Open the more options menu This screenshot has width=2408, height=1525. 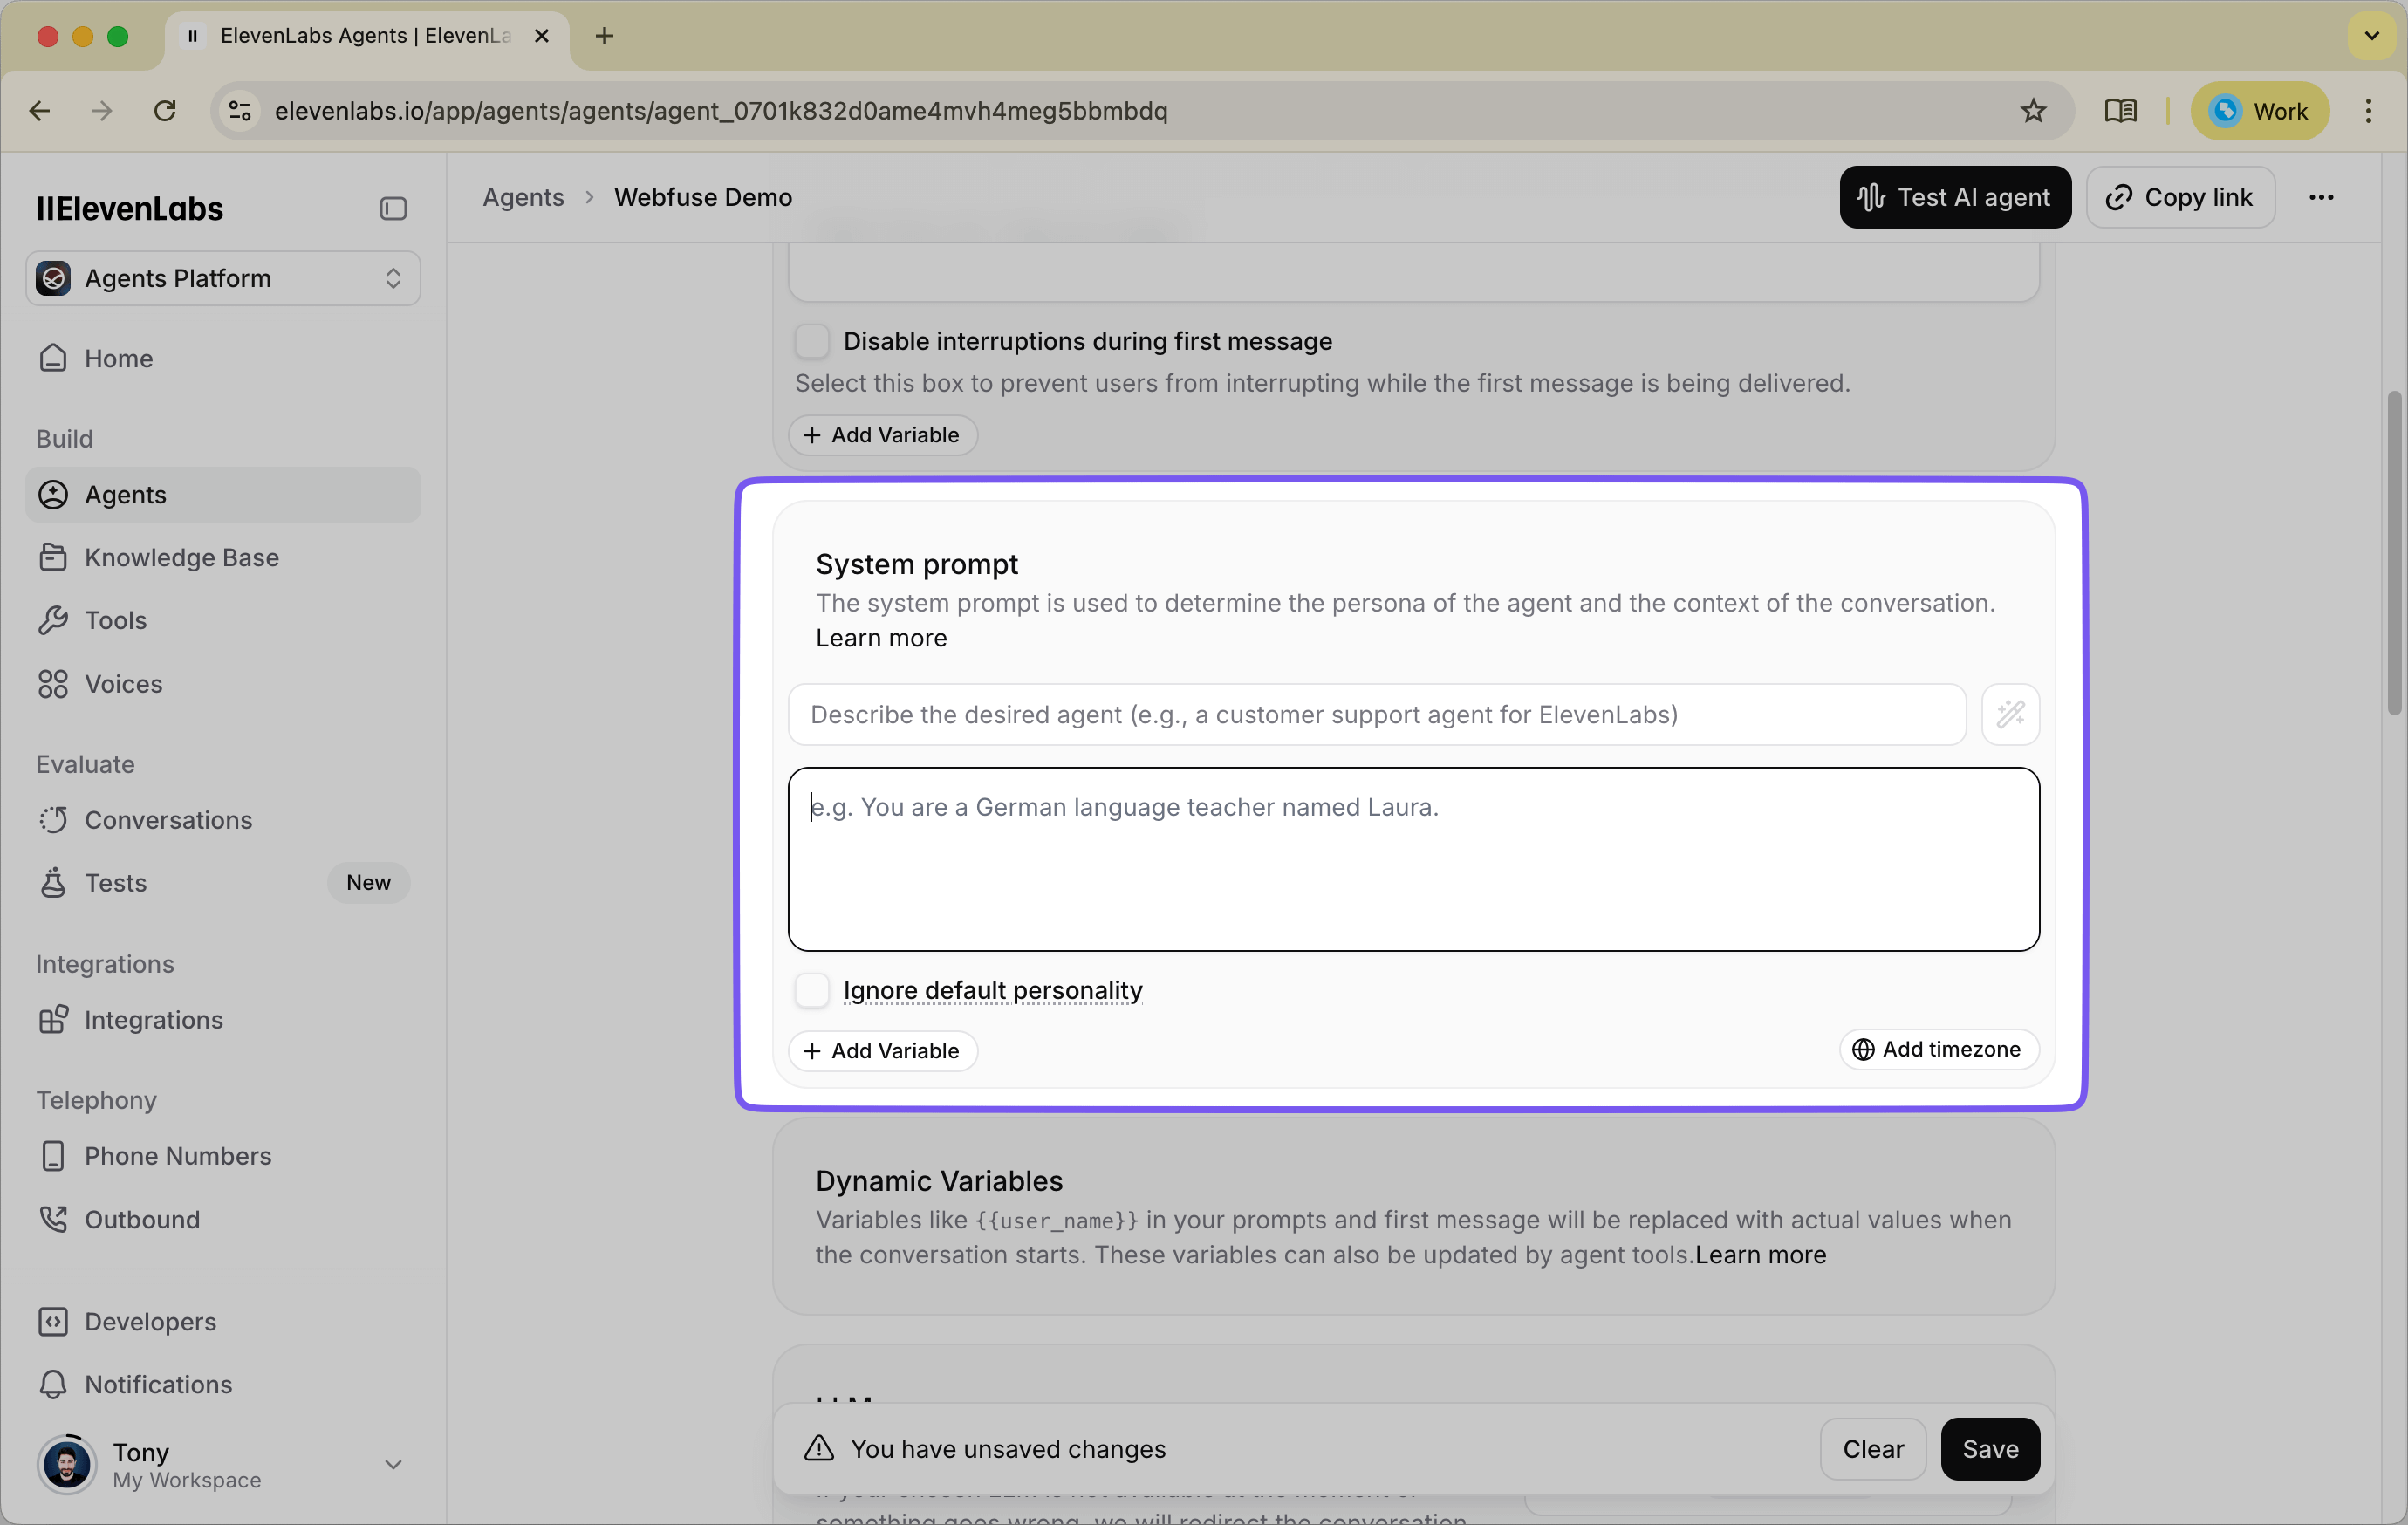[2322, 197]
